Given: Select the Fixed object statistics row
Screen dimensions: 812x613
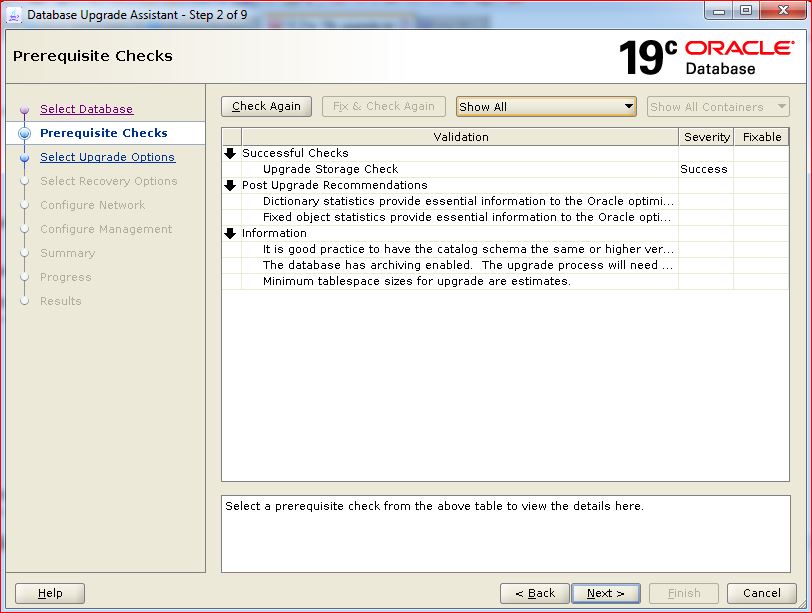Looking at the screenshot, I should (467, 217).
